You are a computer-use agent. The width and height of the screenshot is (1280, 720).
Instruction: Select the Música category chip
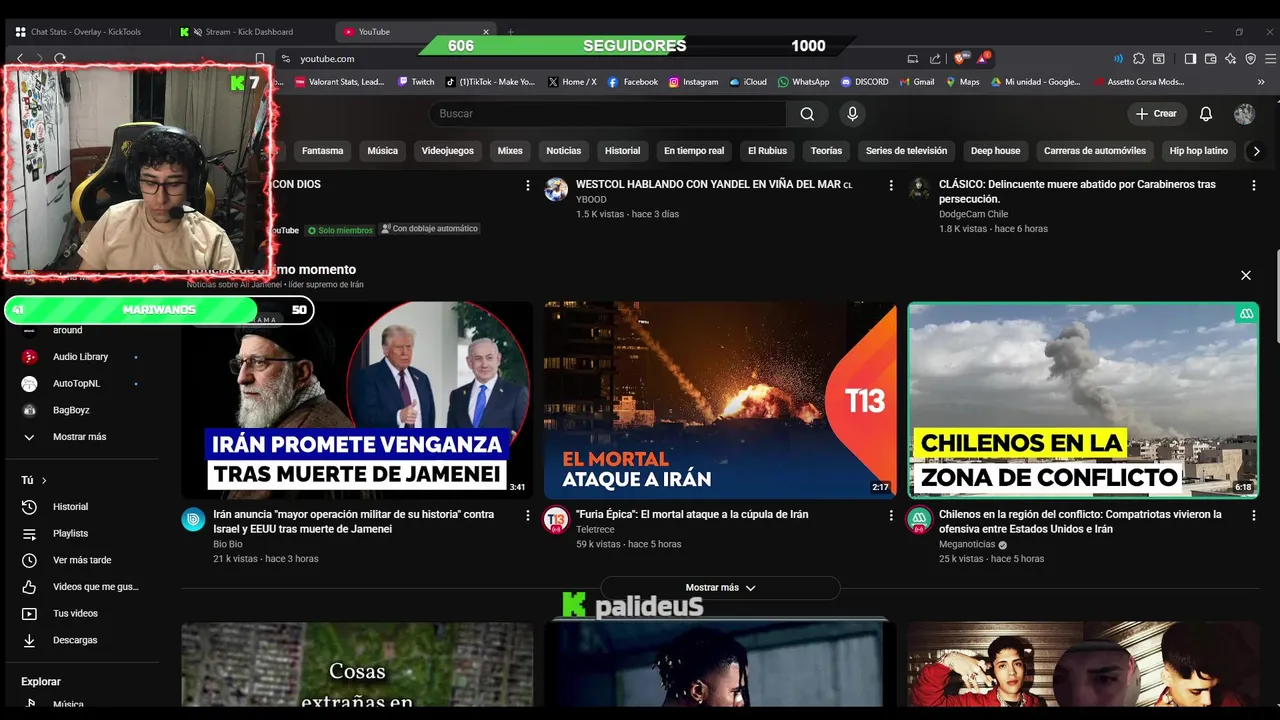click(x=382, y=151)
